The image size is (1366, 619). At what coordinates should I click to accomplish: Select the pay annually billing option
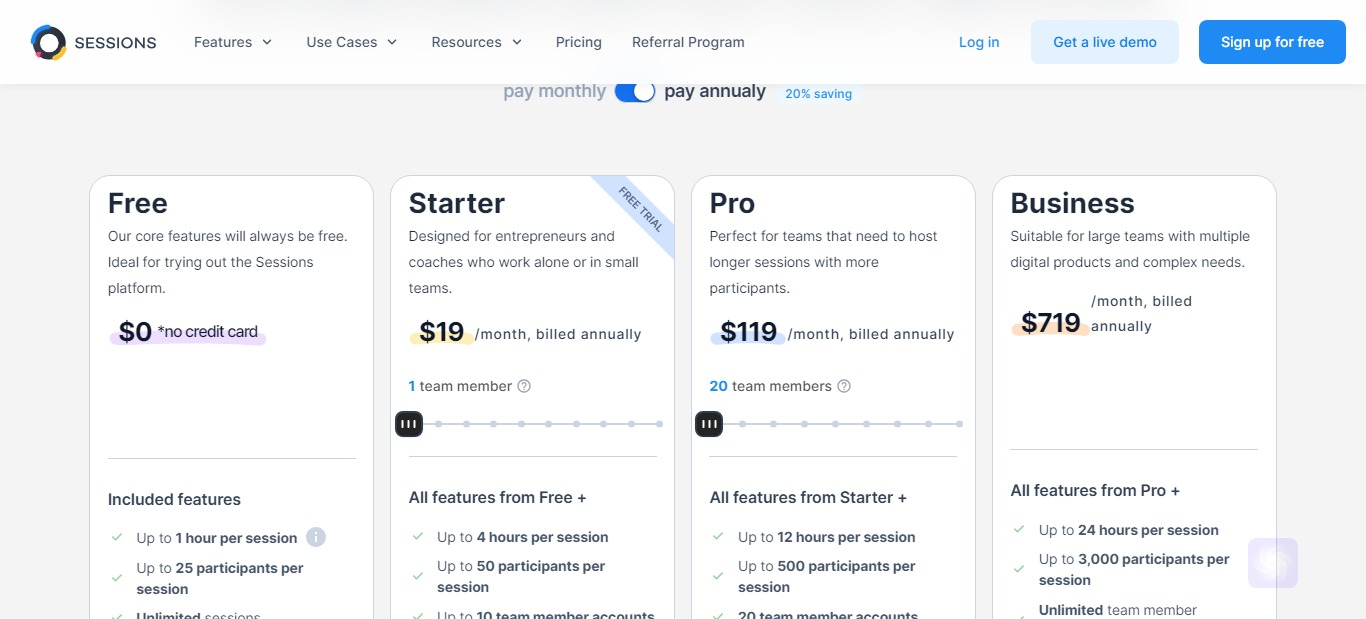(715, 91)
